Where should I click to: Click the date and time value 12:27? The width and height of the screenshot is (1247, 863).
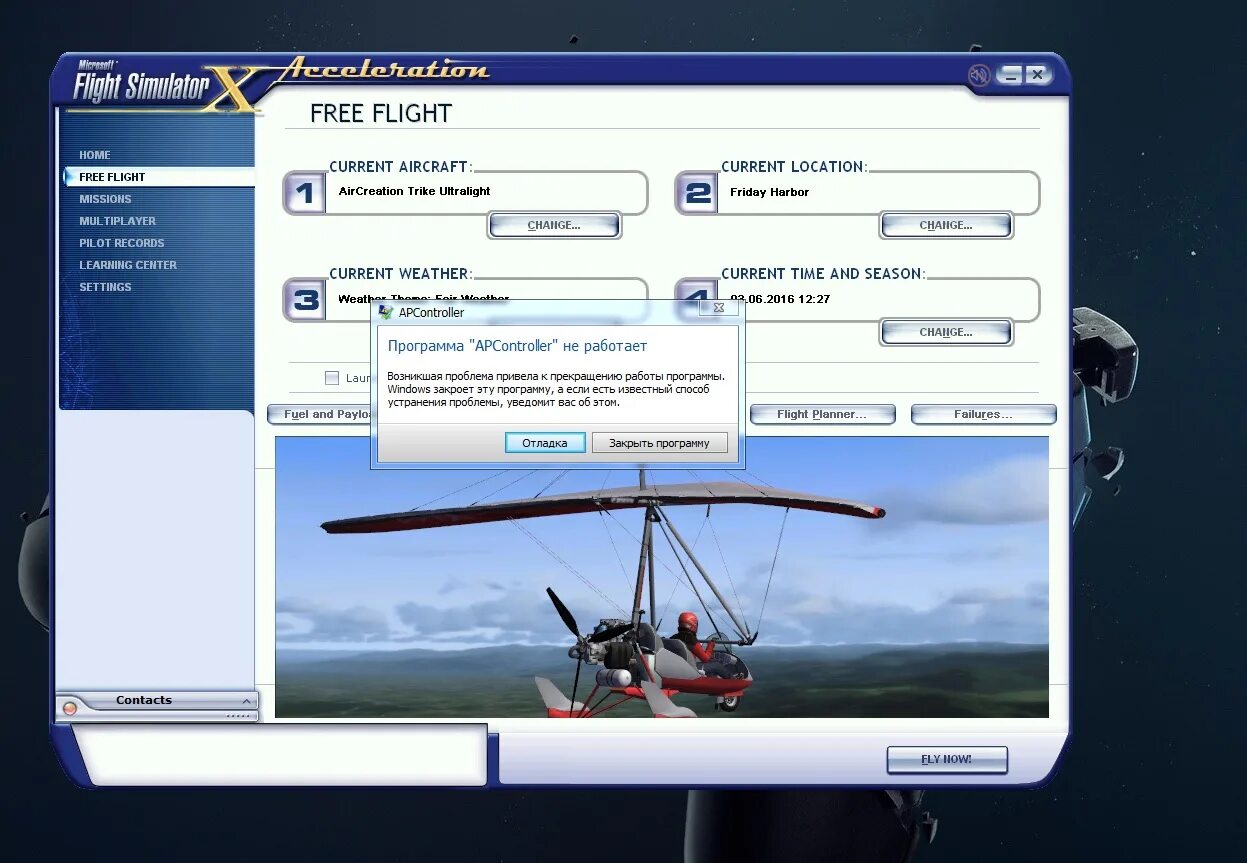780,299
